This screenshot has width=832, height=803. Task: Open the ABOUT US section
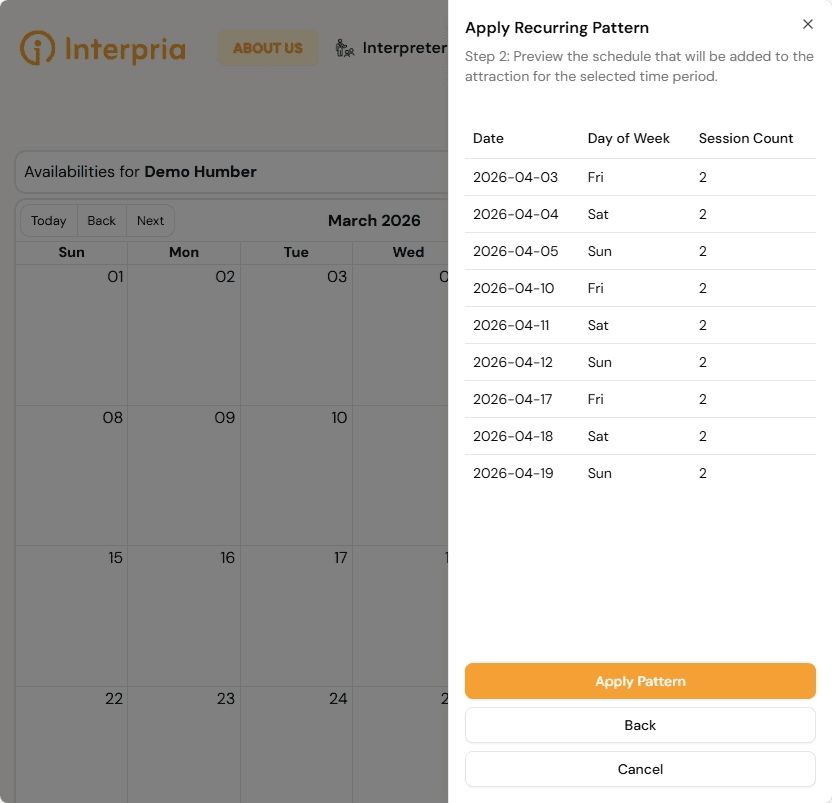267,47
